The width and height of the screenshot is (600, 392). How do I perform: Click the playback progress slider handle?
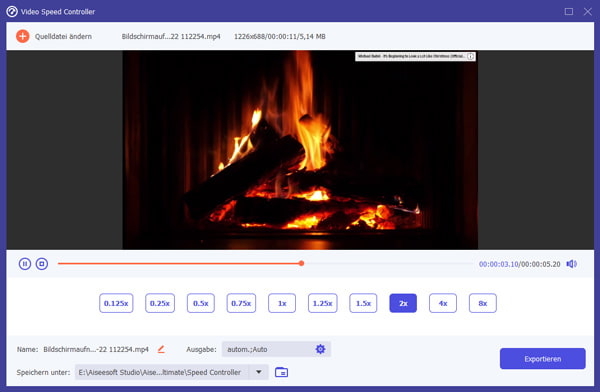pyautogui.click(x=302, y=263)
